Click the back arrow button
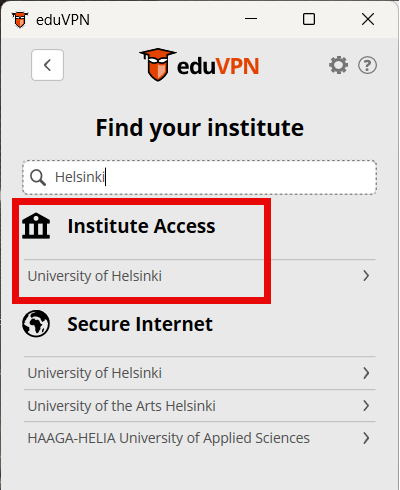This screenshot has width=400, height=490. [47, 65]
